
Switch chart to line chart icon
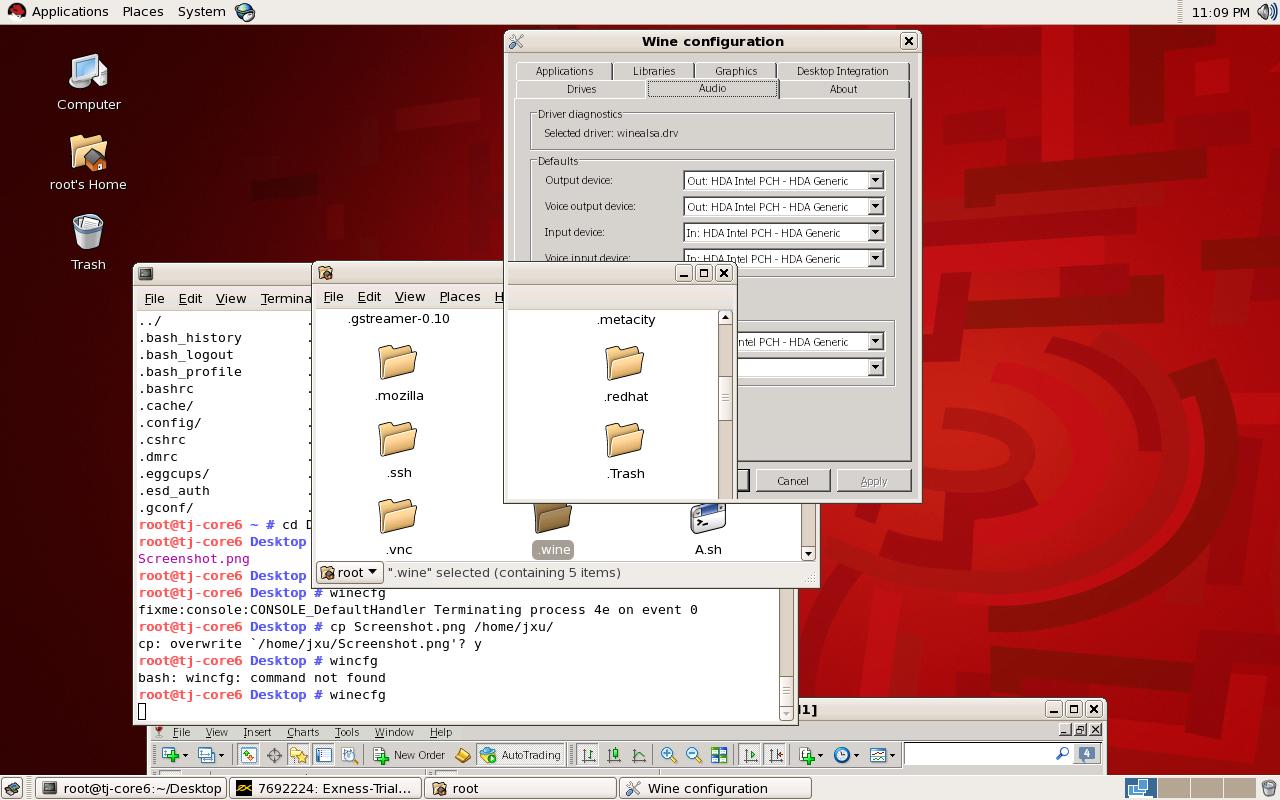(639, 755)
